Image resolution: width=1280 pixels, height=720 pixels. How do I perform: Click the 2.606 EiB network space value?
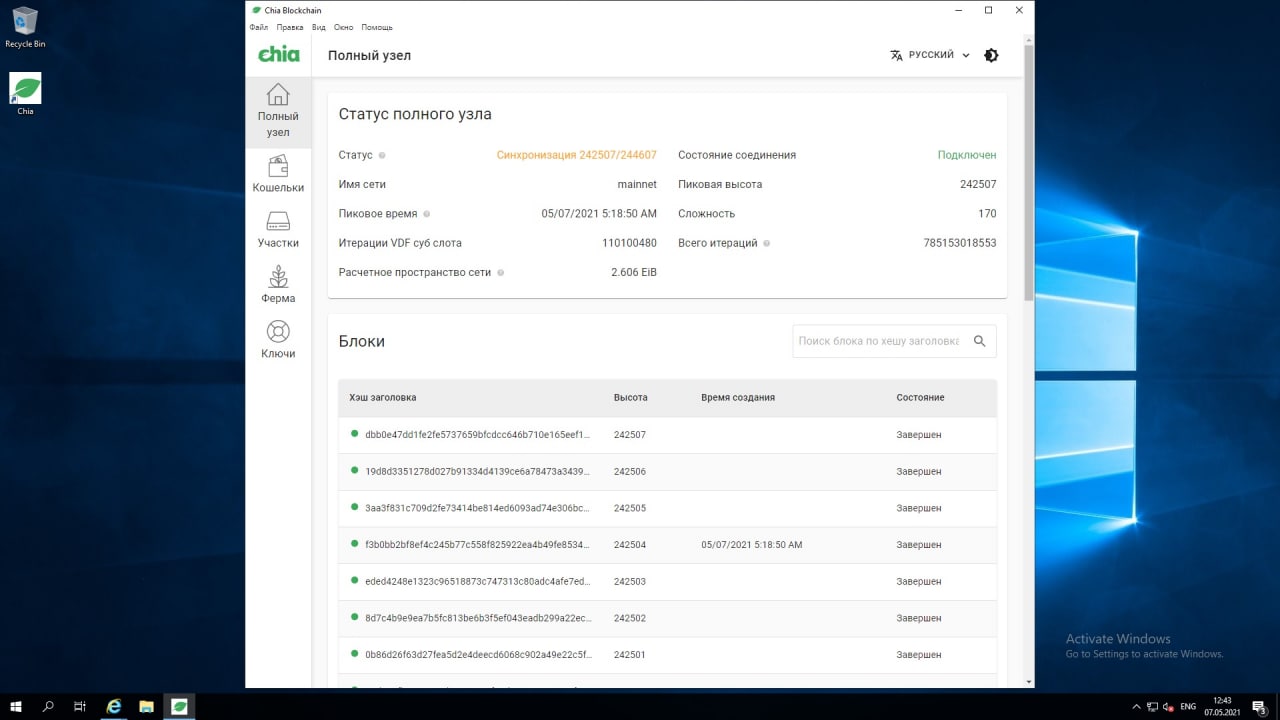(x=634, y=272)
